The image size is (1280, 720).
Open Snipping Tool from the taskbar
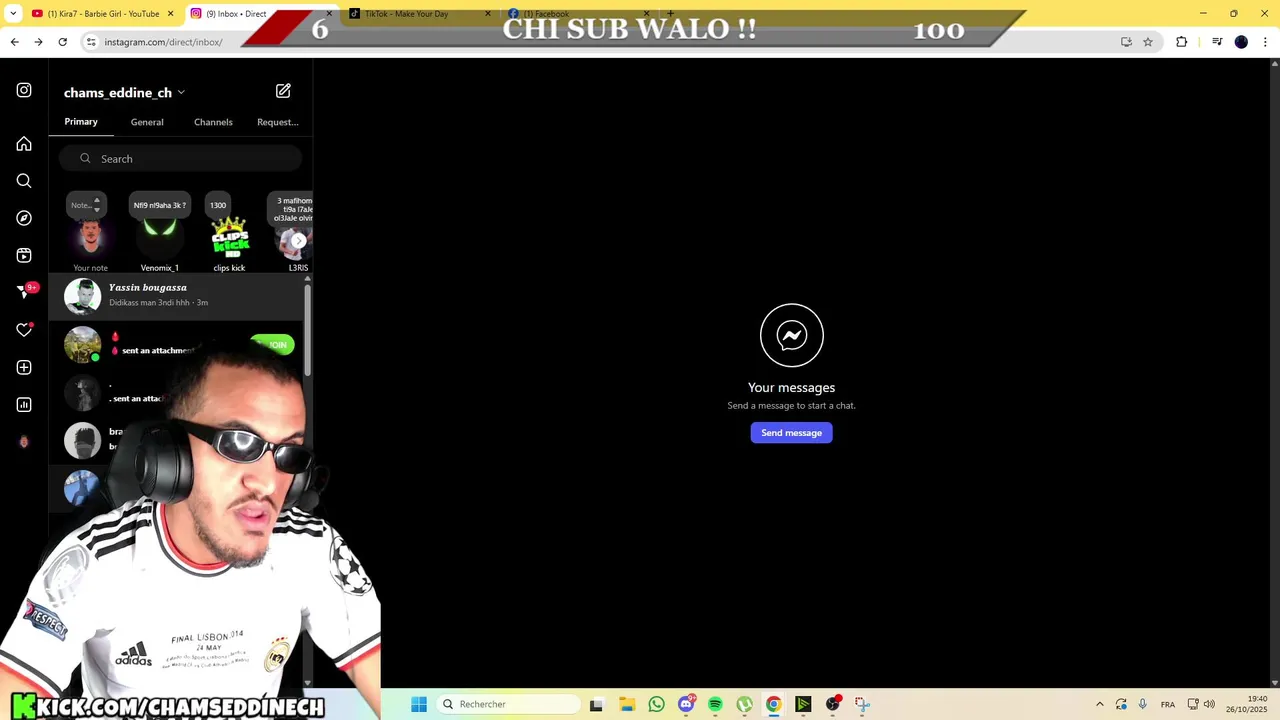[x=862, y=704]
